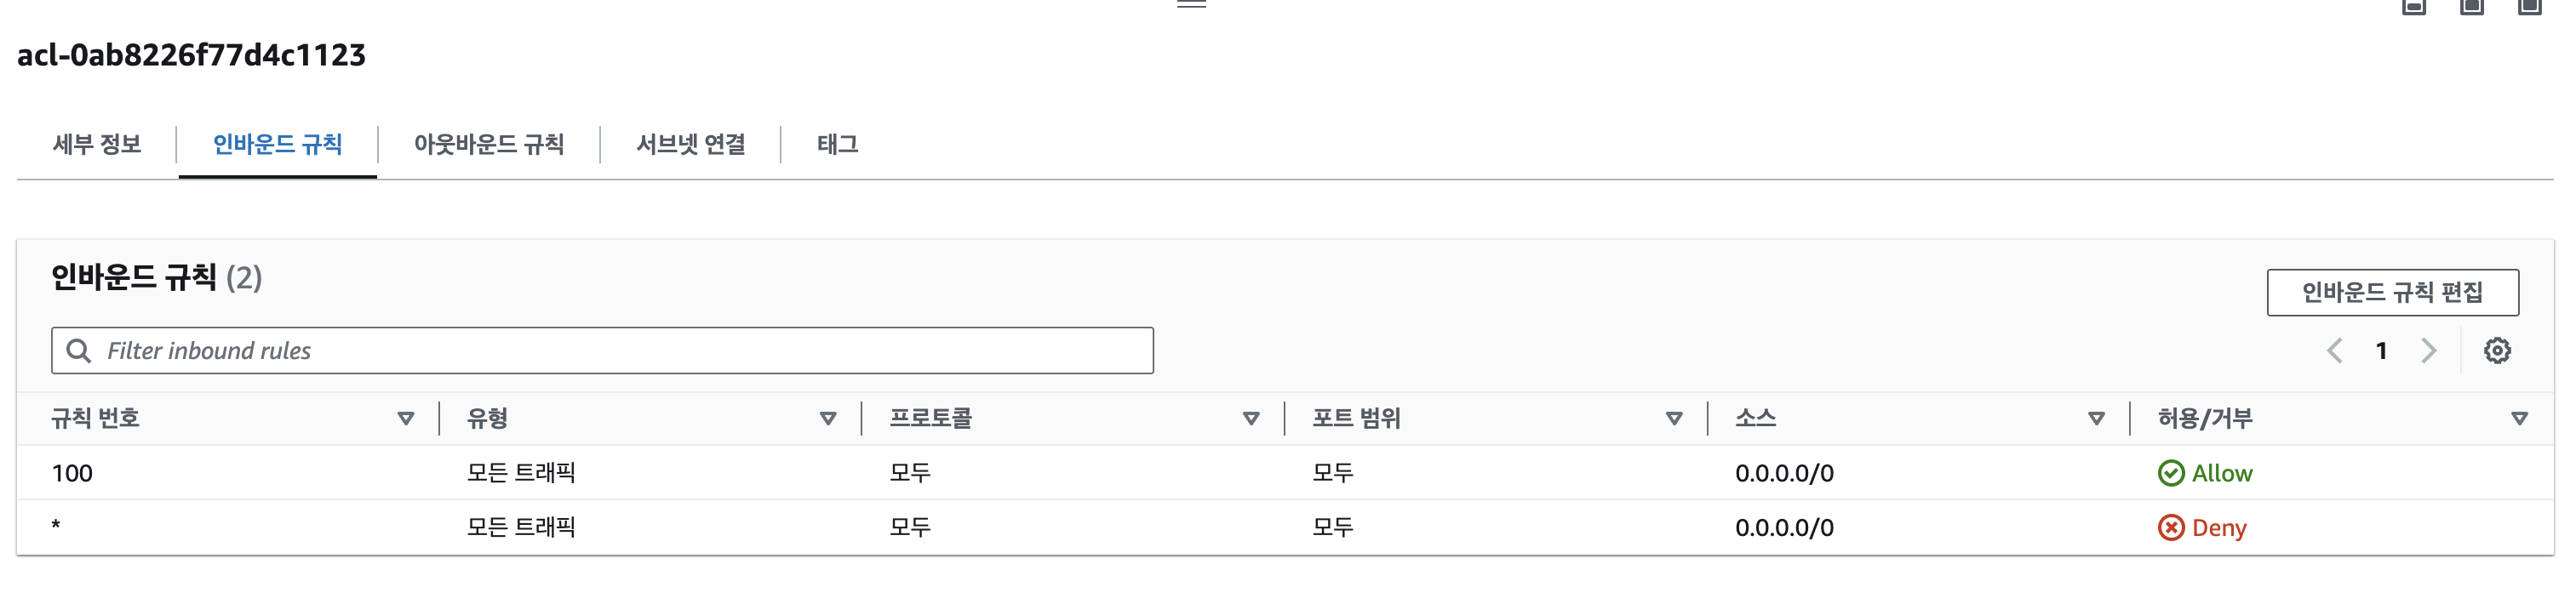Click the 인바운드 규칙 편집 button
Viewport: 2576px width, 604px height.
click(x=2393, y=292)
